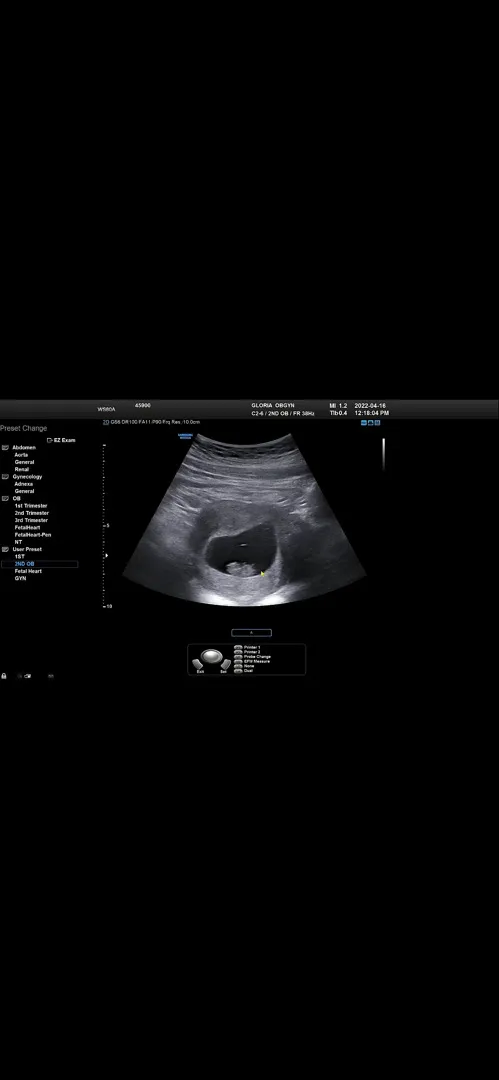
Task: Select the Aorta preset
Action: coord(21,455)
